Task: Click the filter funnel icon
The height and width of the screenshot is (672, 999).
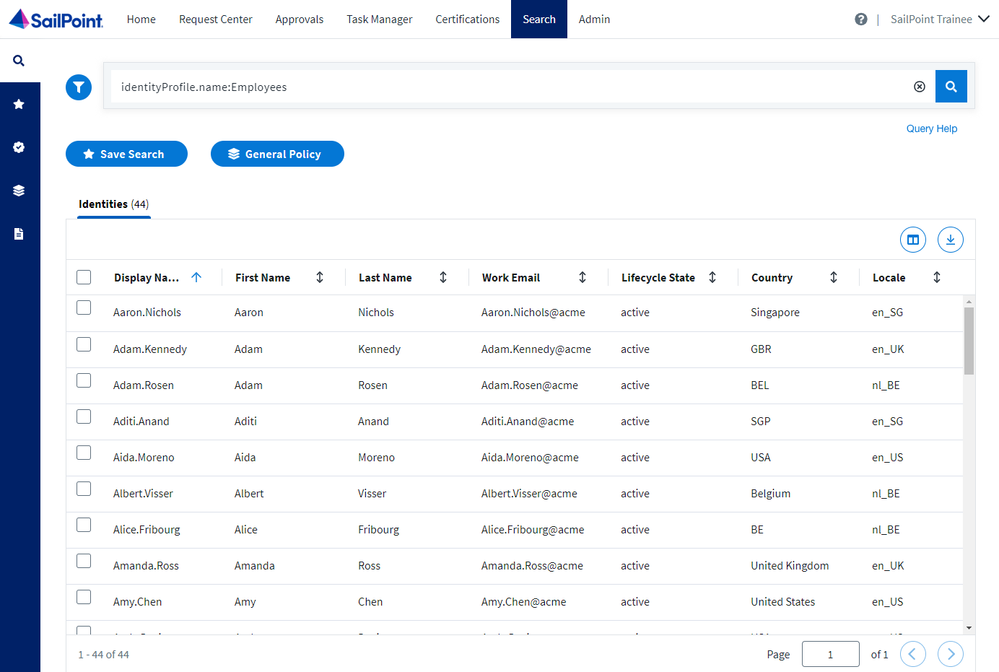Action: (x=79, y=87)
